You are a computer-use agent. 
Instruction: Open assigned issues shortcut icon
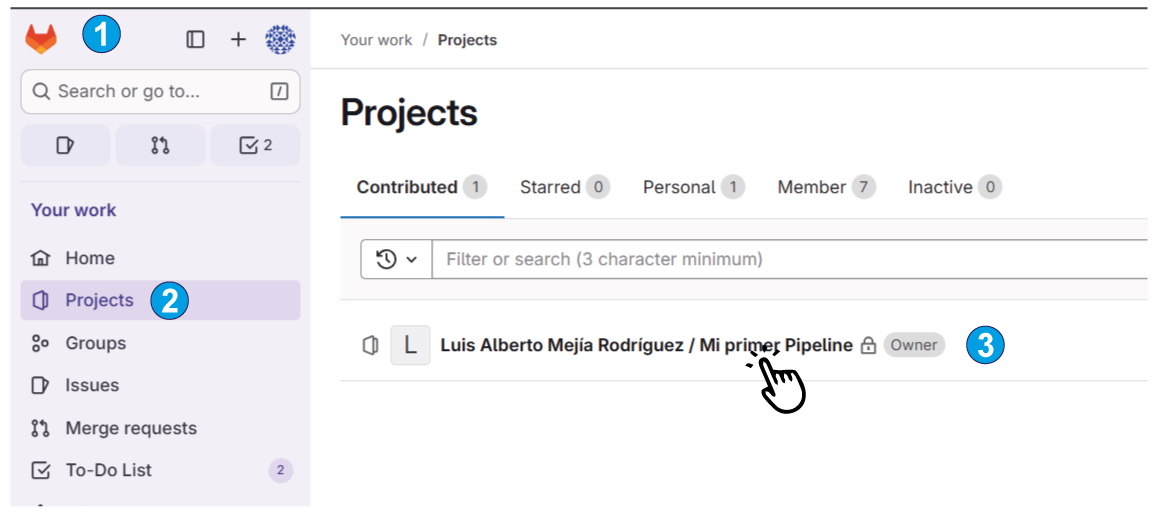click(65, 146)
